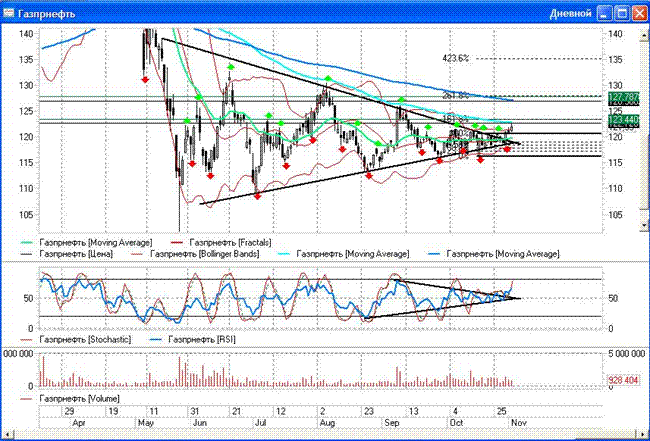Click the Aug month label on time axis
This screenshot has width=650, height=441.
point(327,423)
